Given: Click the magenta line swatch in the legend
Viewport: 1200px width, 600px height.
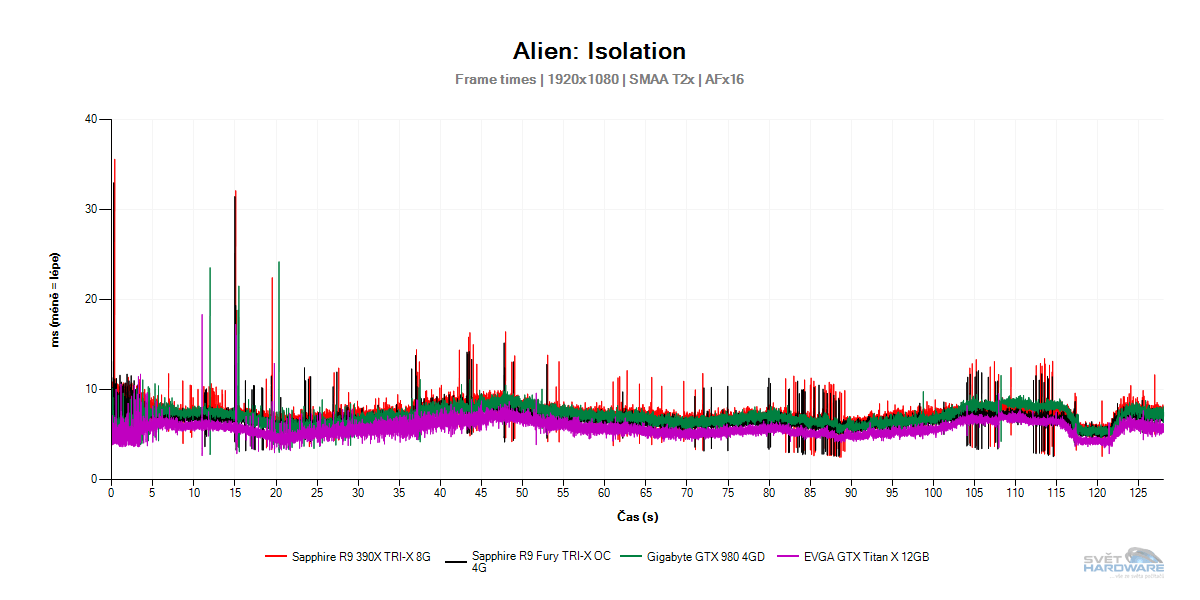Looking at the screenshot, I should (x=788, y=557).
